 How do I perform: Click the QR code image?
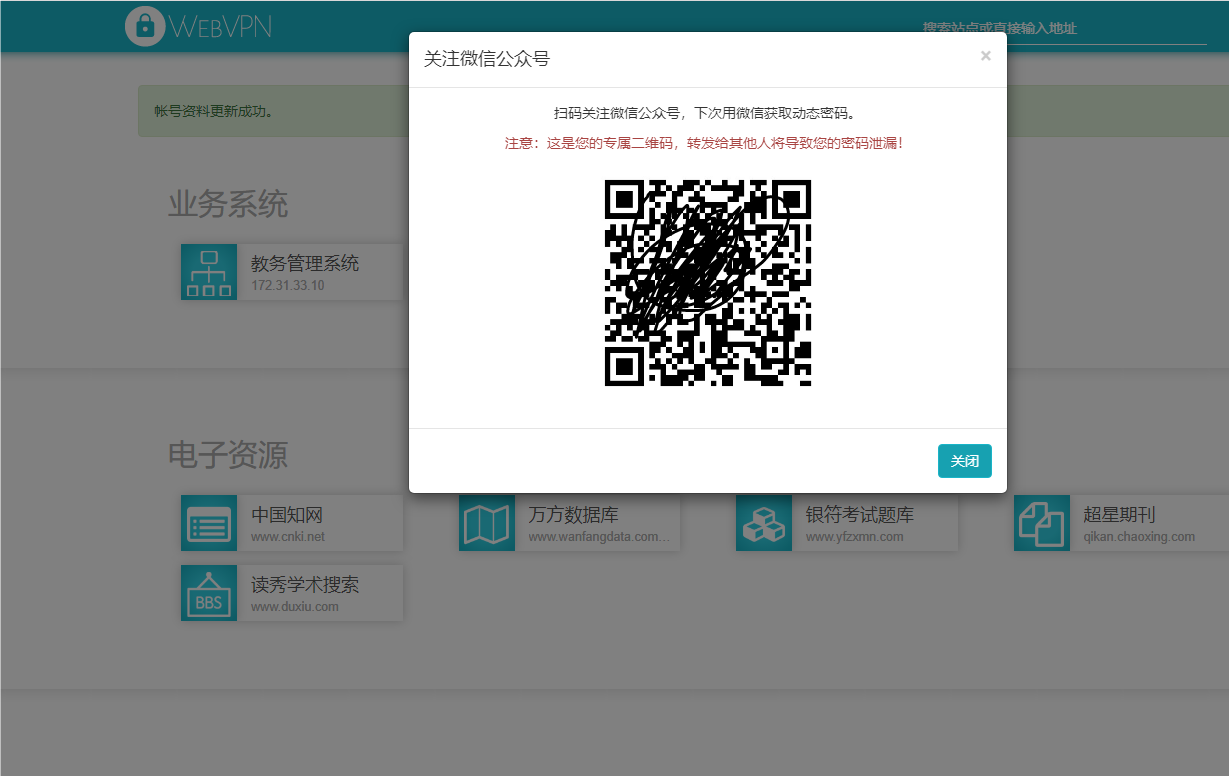coord(707,283)
